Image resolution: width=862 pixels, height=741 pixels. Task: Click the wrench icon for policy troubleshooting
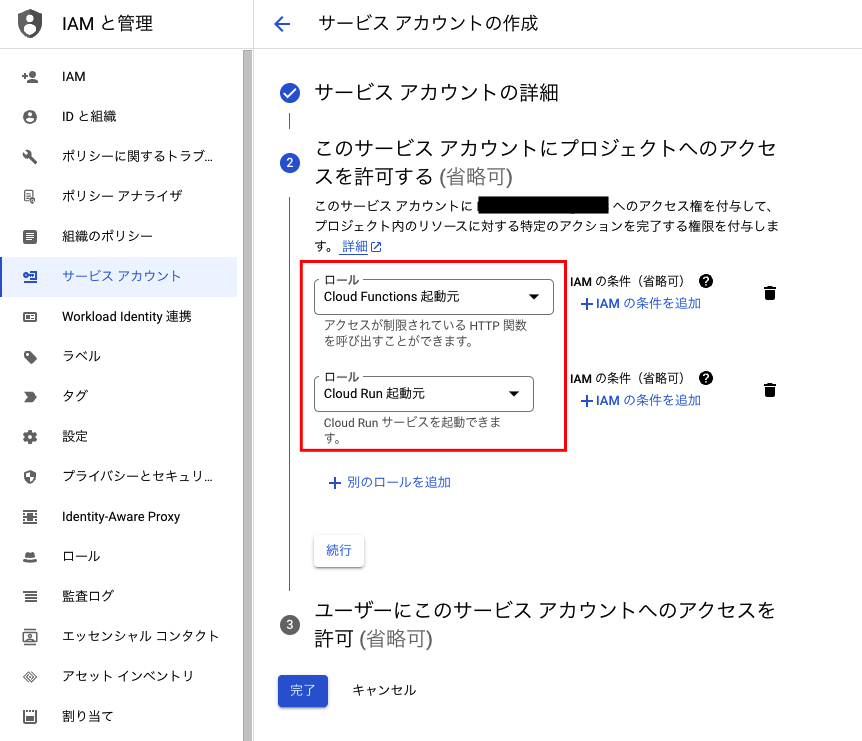[30, 157]
